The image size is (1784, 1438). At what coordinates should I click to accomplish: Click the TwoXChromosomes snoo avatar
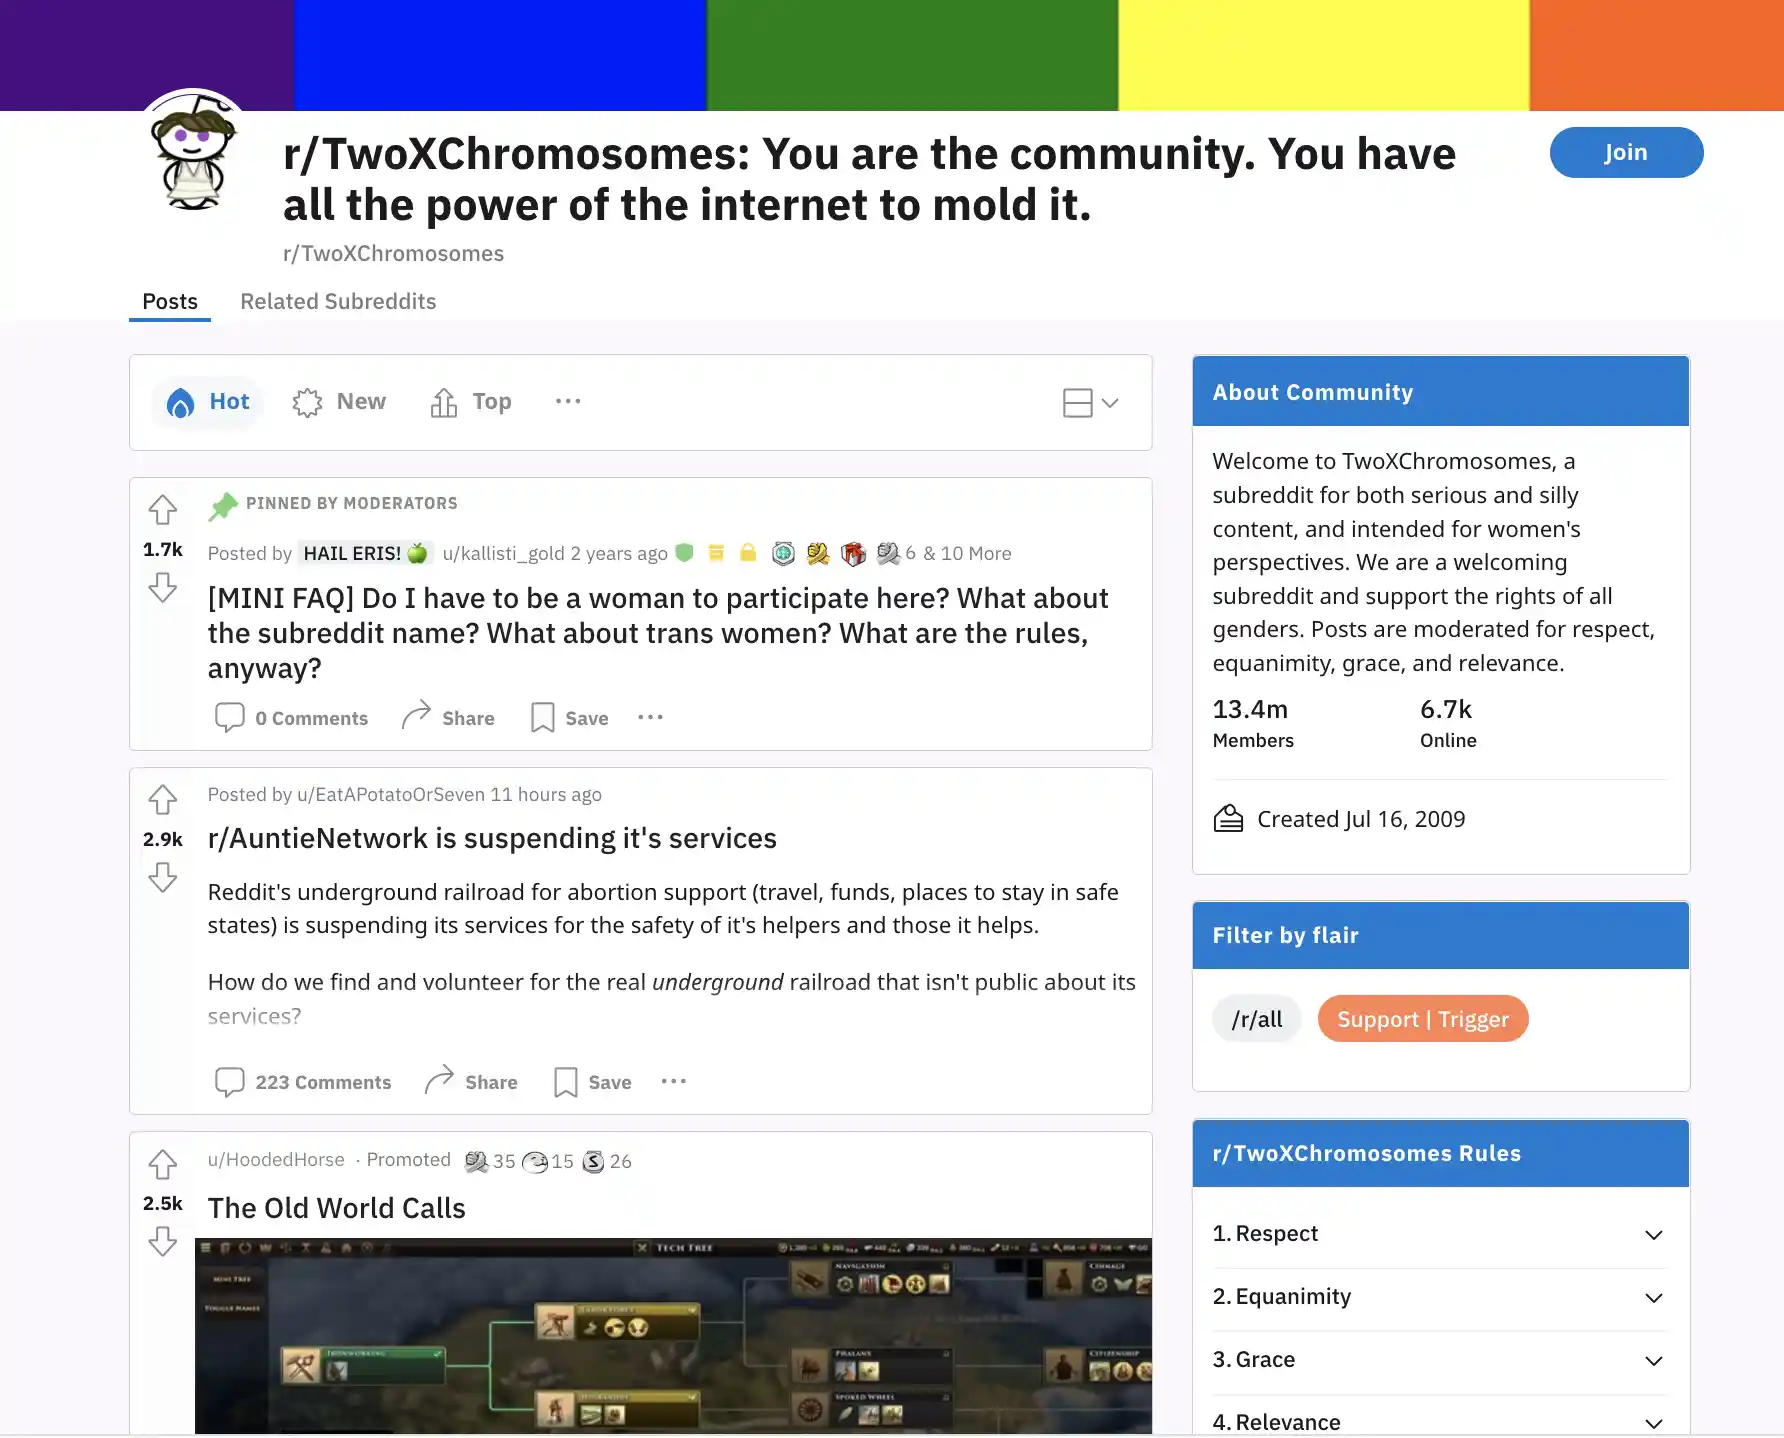(x=193, y=153)
